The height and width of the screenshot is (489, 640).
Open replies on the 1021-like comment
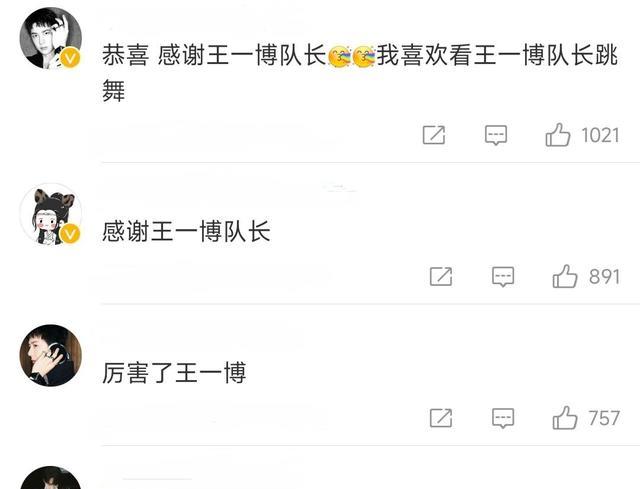[x=496, y=135]
